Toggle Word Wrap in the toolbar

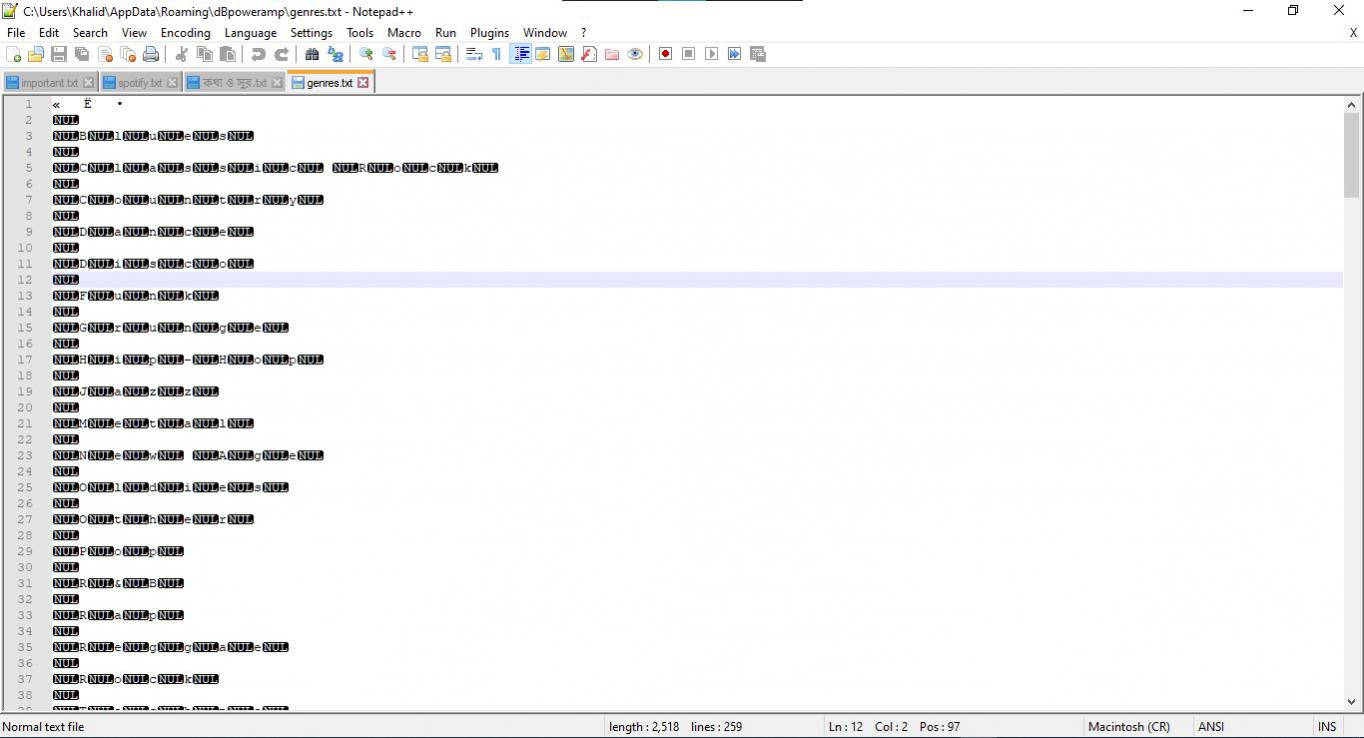pyautogui.click(x=474, y=54)
